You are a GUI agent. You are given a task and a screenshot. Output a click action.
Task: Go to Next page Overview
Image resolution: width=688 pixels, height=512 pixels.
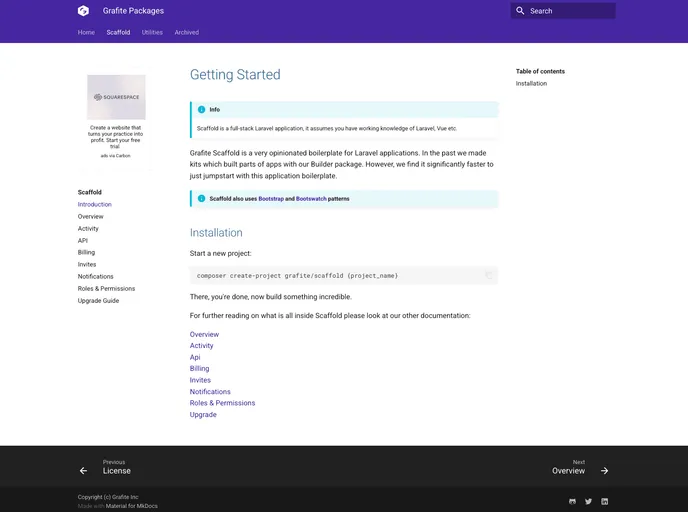(x=569, y=468)
